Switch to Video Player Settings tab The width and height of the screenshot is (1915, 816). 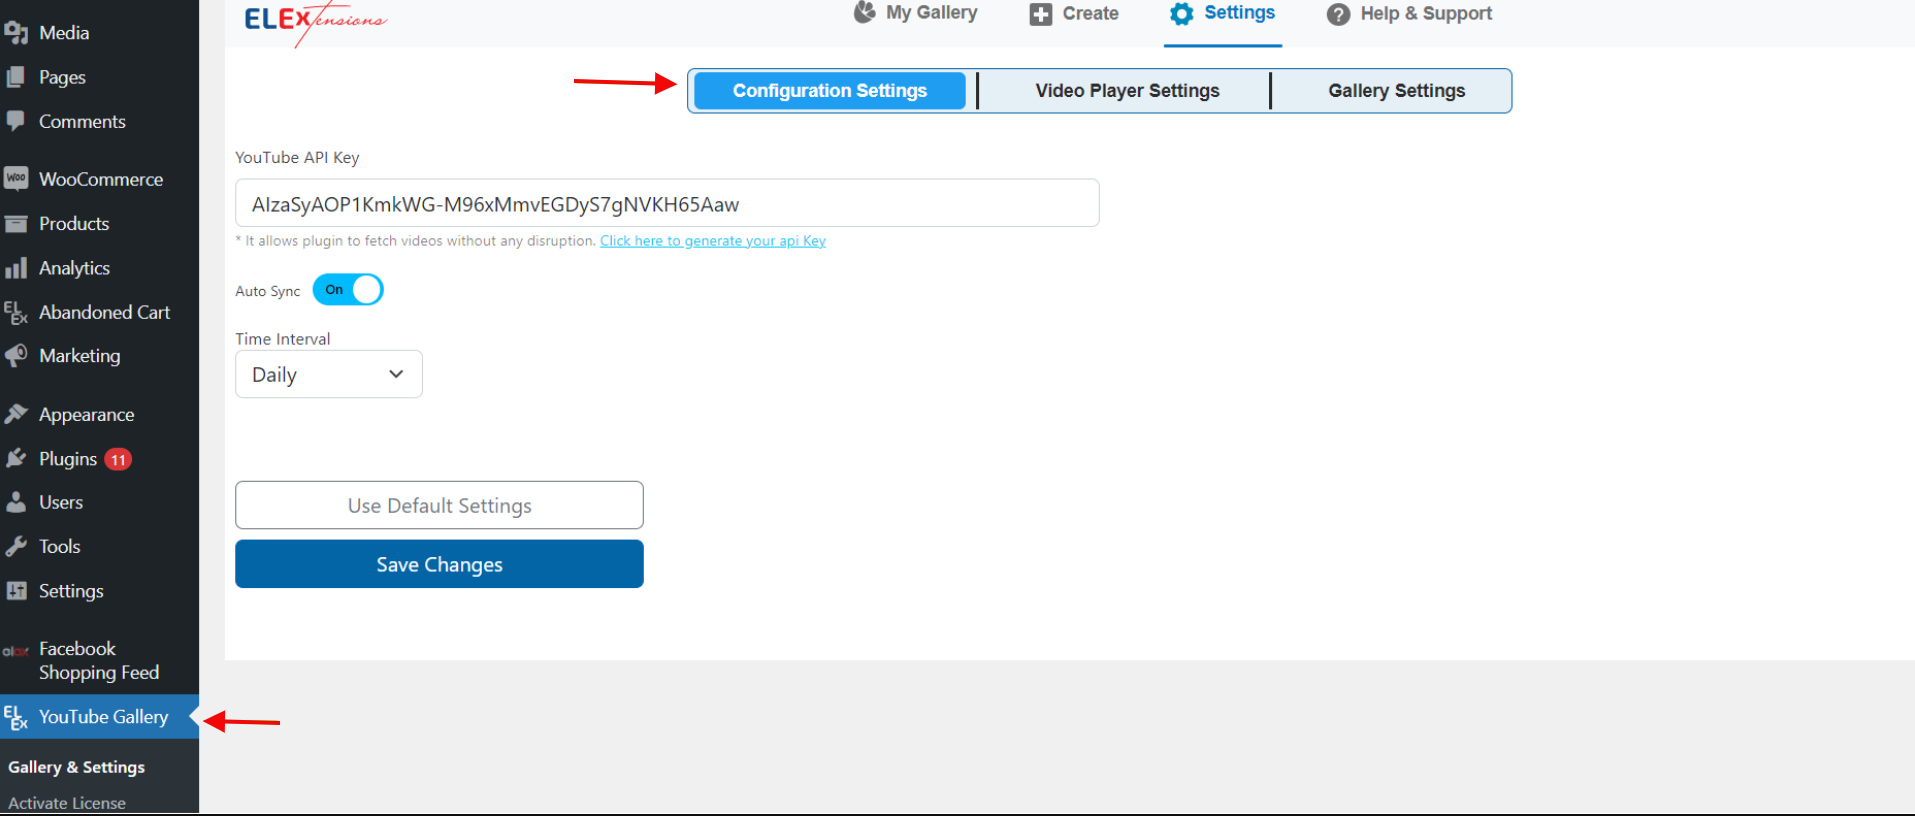[1127, 91]
